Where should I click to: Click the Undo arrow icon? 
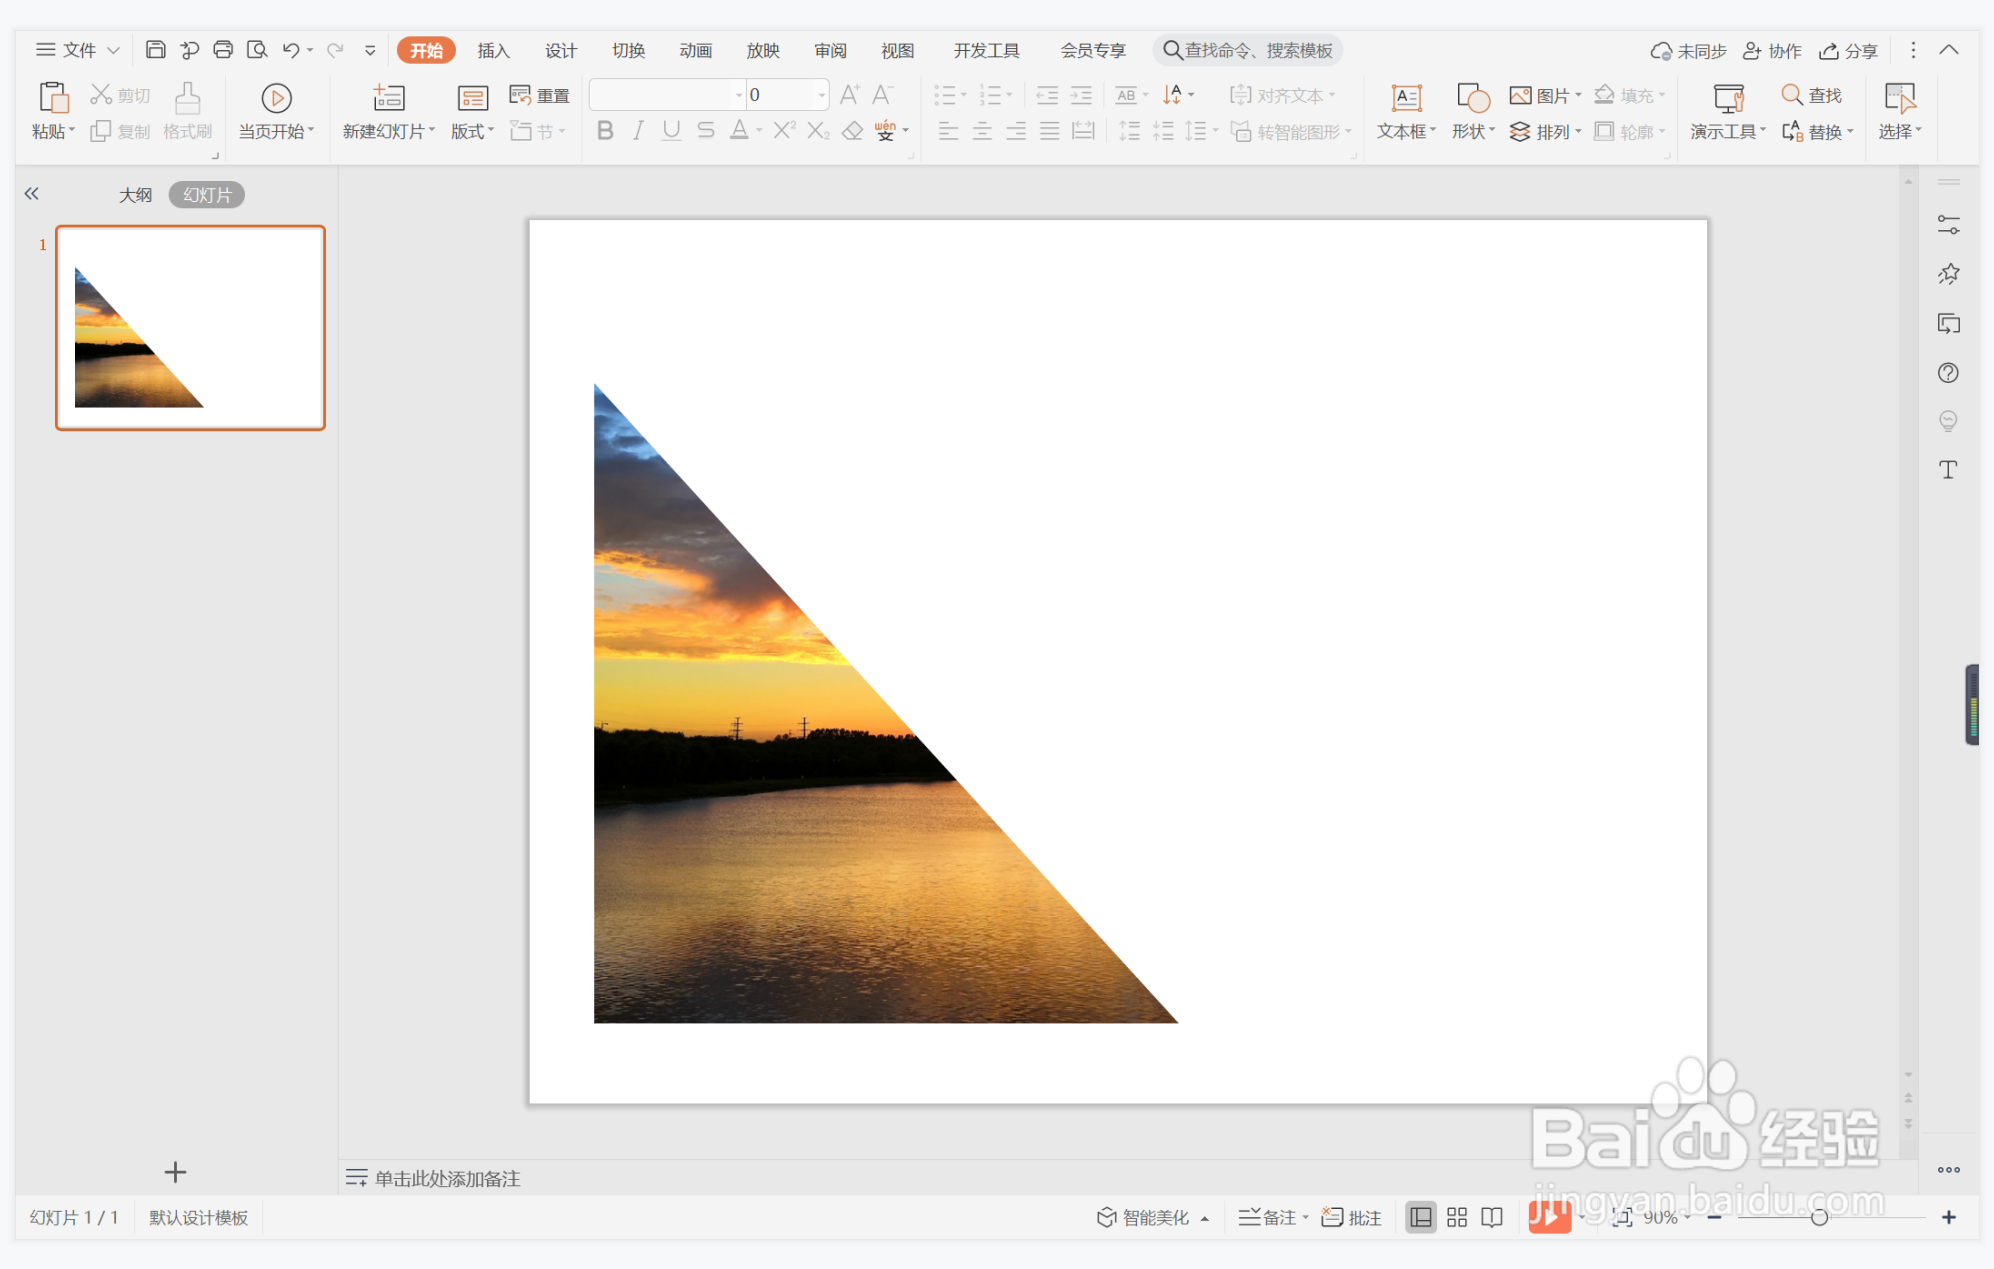pos(291,49)
